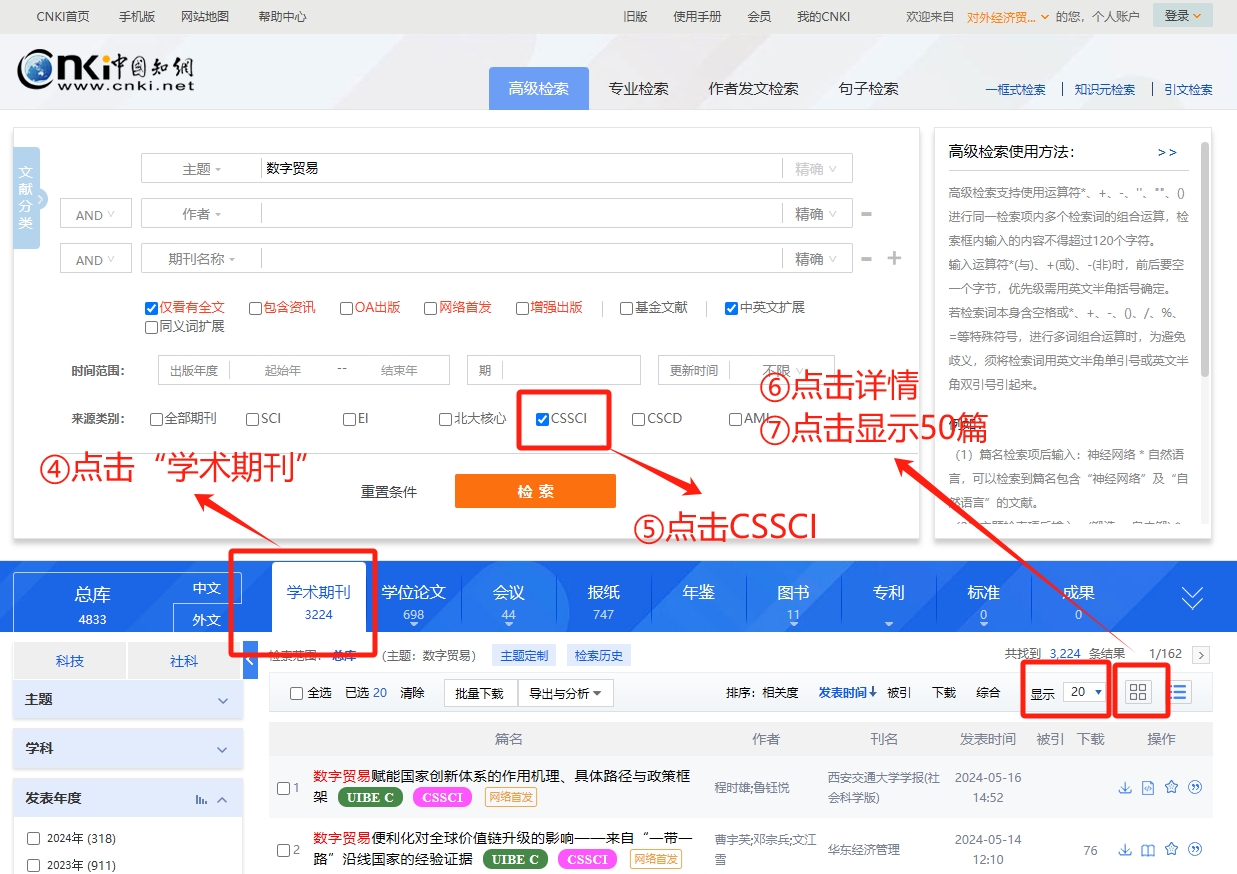Click the >> usage guide arrows
The image size is (1237, 874).
[x=1167, y=152]
